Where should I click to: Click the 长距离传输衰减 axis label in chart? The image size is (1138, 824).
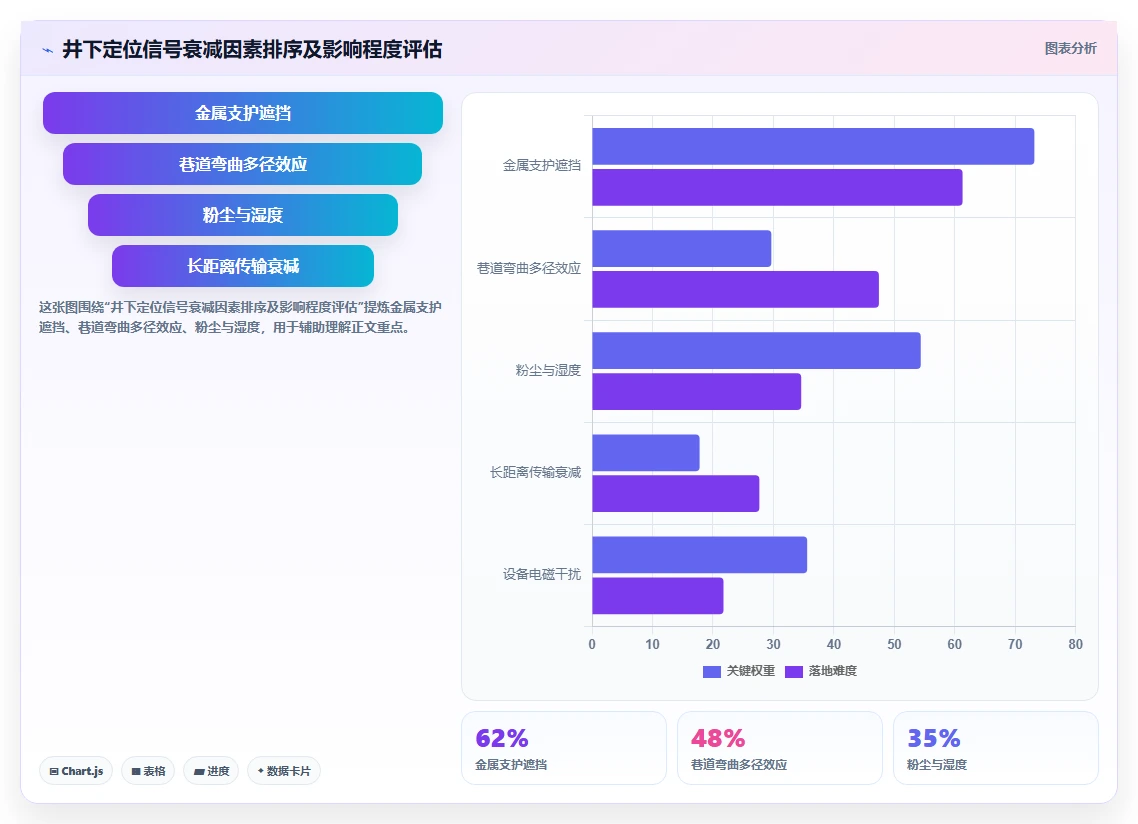point(535,473)
